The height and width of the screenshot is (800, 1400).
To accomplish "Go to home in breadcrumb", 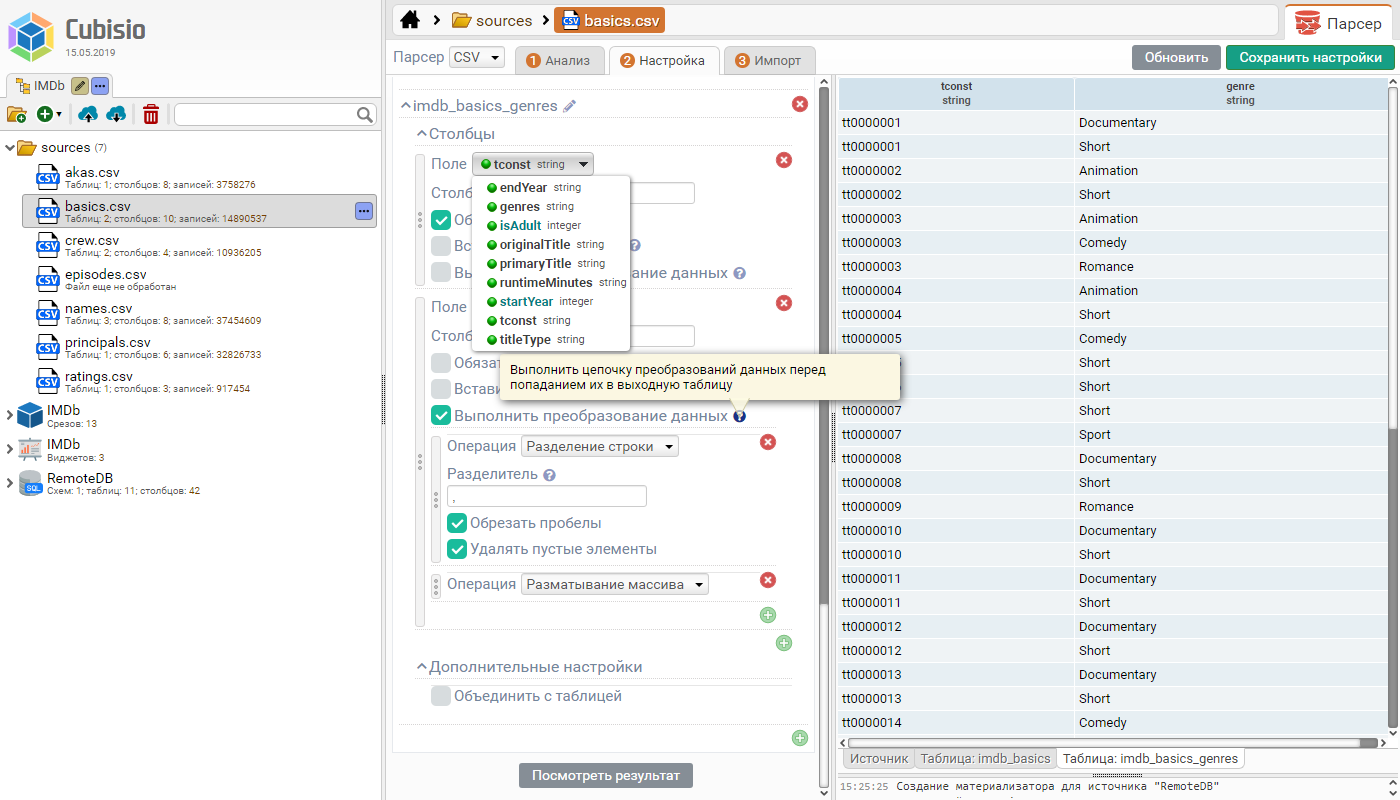I will pos(409,20).
